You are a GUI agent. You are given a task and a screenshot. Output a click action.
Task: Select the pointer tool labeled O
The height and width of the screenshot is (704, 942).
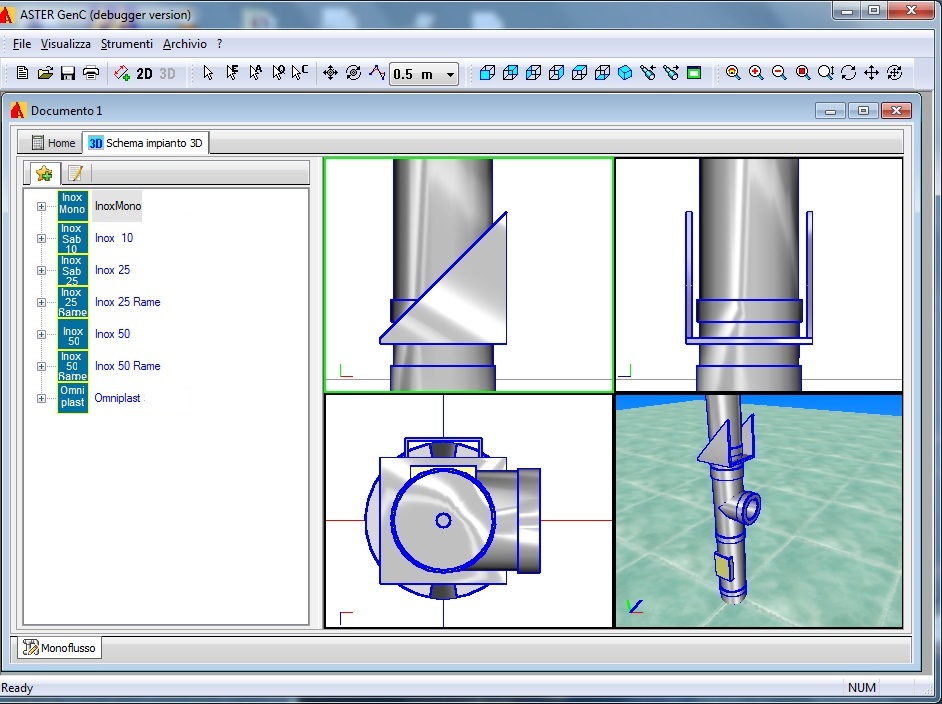pos(278,73)
